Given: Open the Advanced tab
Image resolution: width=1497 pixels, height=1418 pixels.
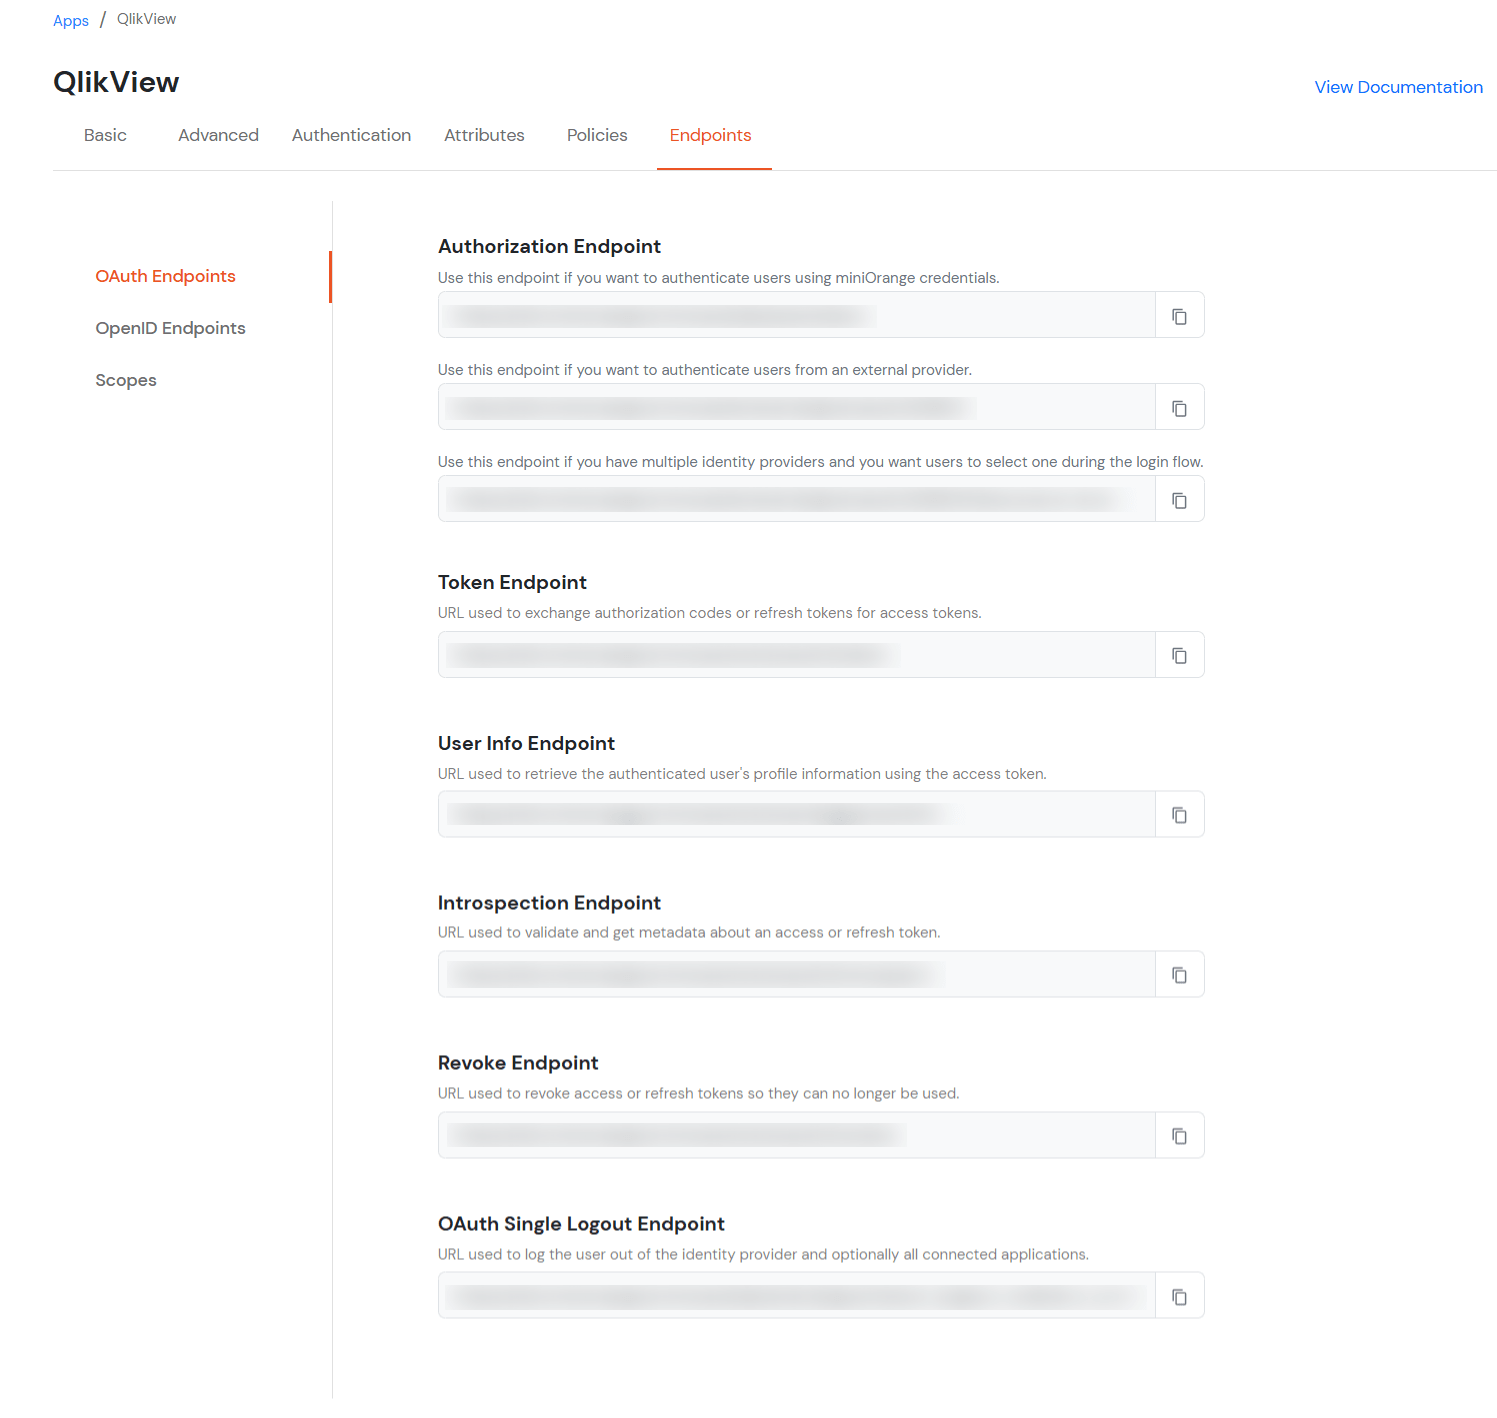Looking at the screenshot, I should (x=218, y=135).
